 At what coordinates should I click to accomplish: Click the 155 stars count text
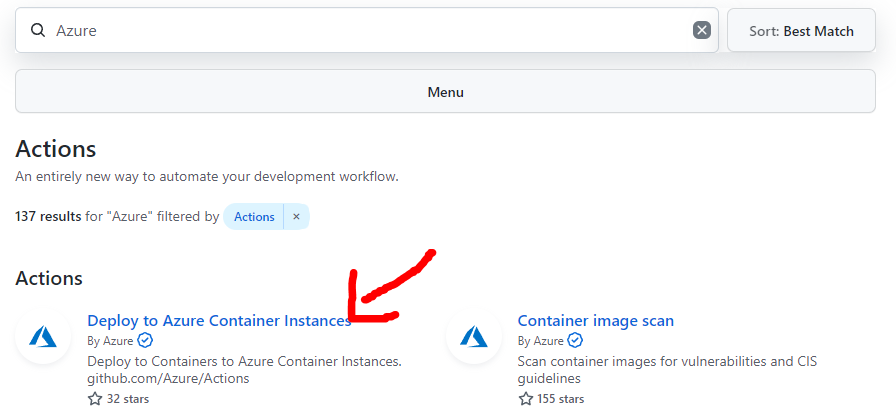(x=563, y=399)
